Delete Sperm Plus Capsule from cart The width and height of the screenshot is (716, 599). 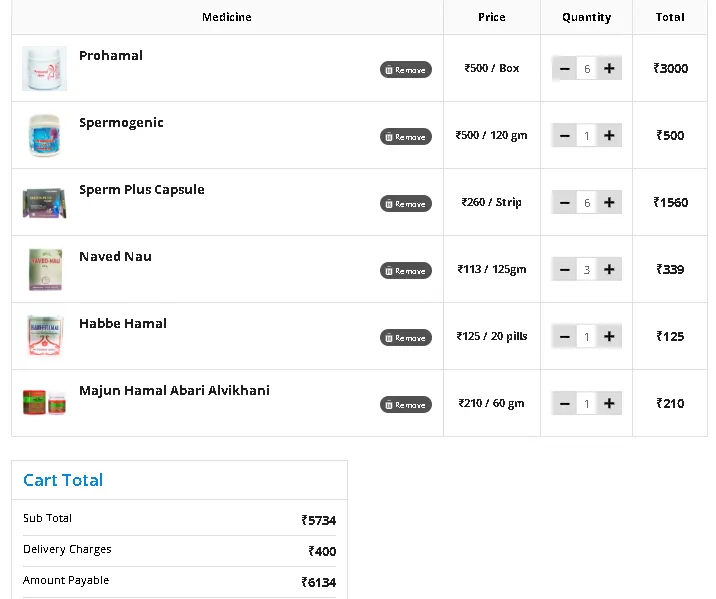click(405, 204)
